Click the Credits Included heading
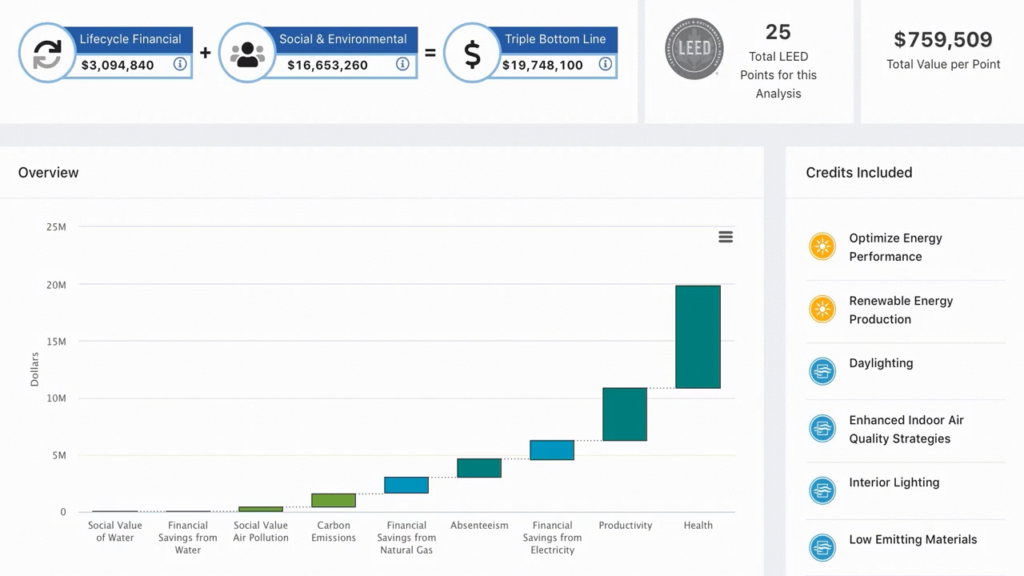 tap(859, 172)
